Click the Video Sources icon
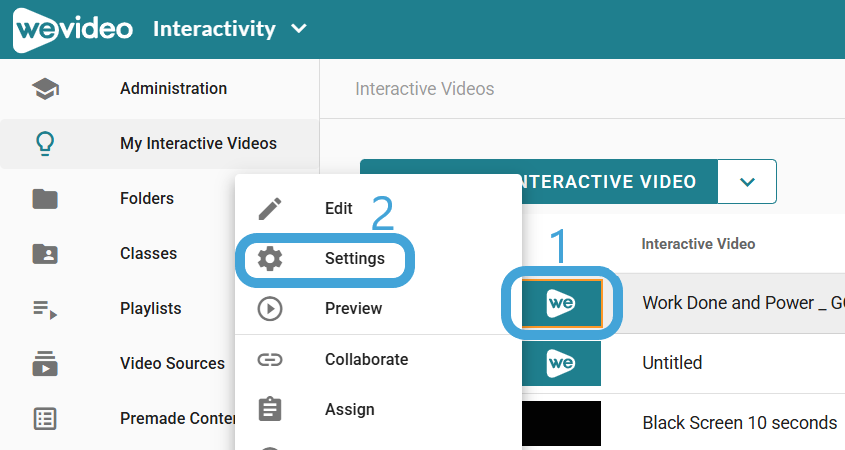The image size is (845, 450). [45, 364]
